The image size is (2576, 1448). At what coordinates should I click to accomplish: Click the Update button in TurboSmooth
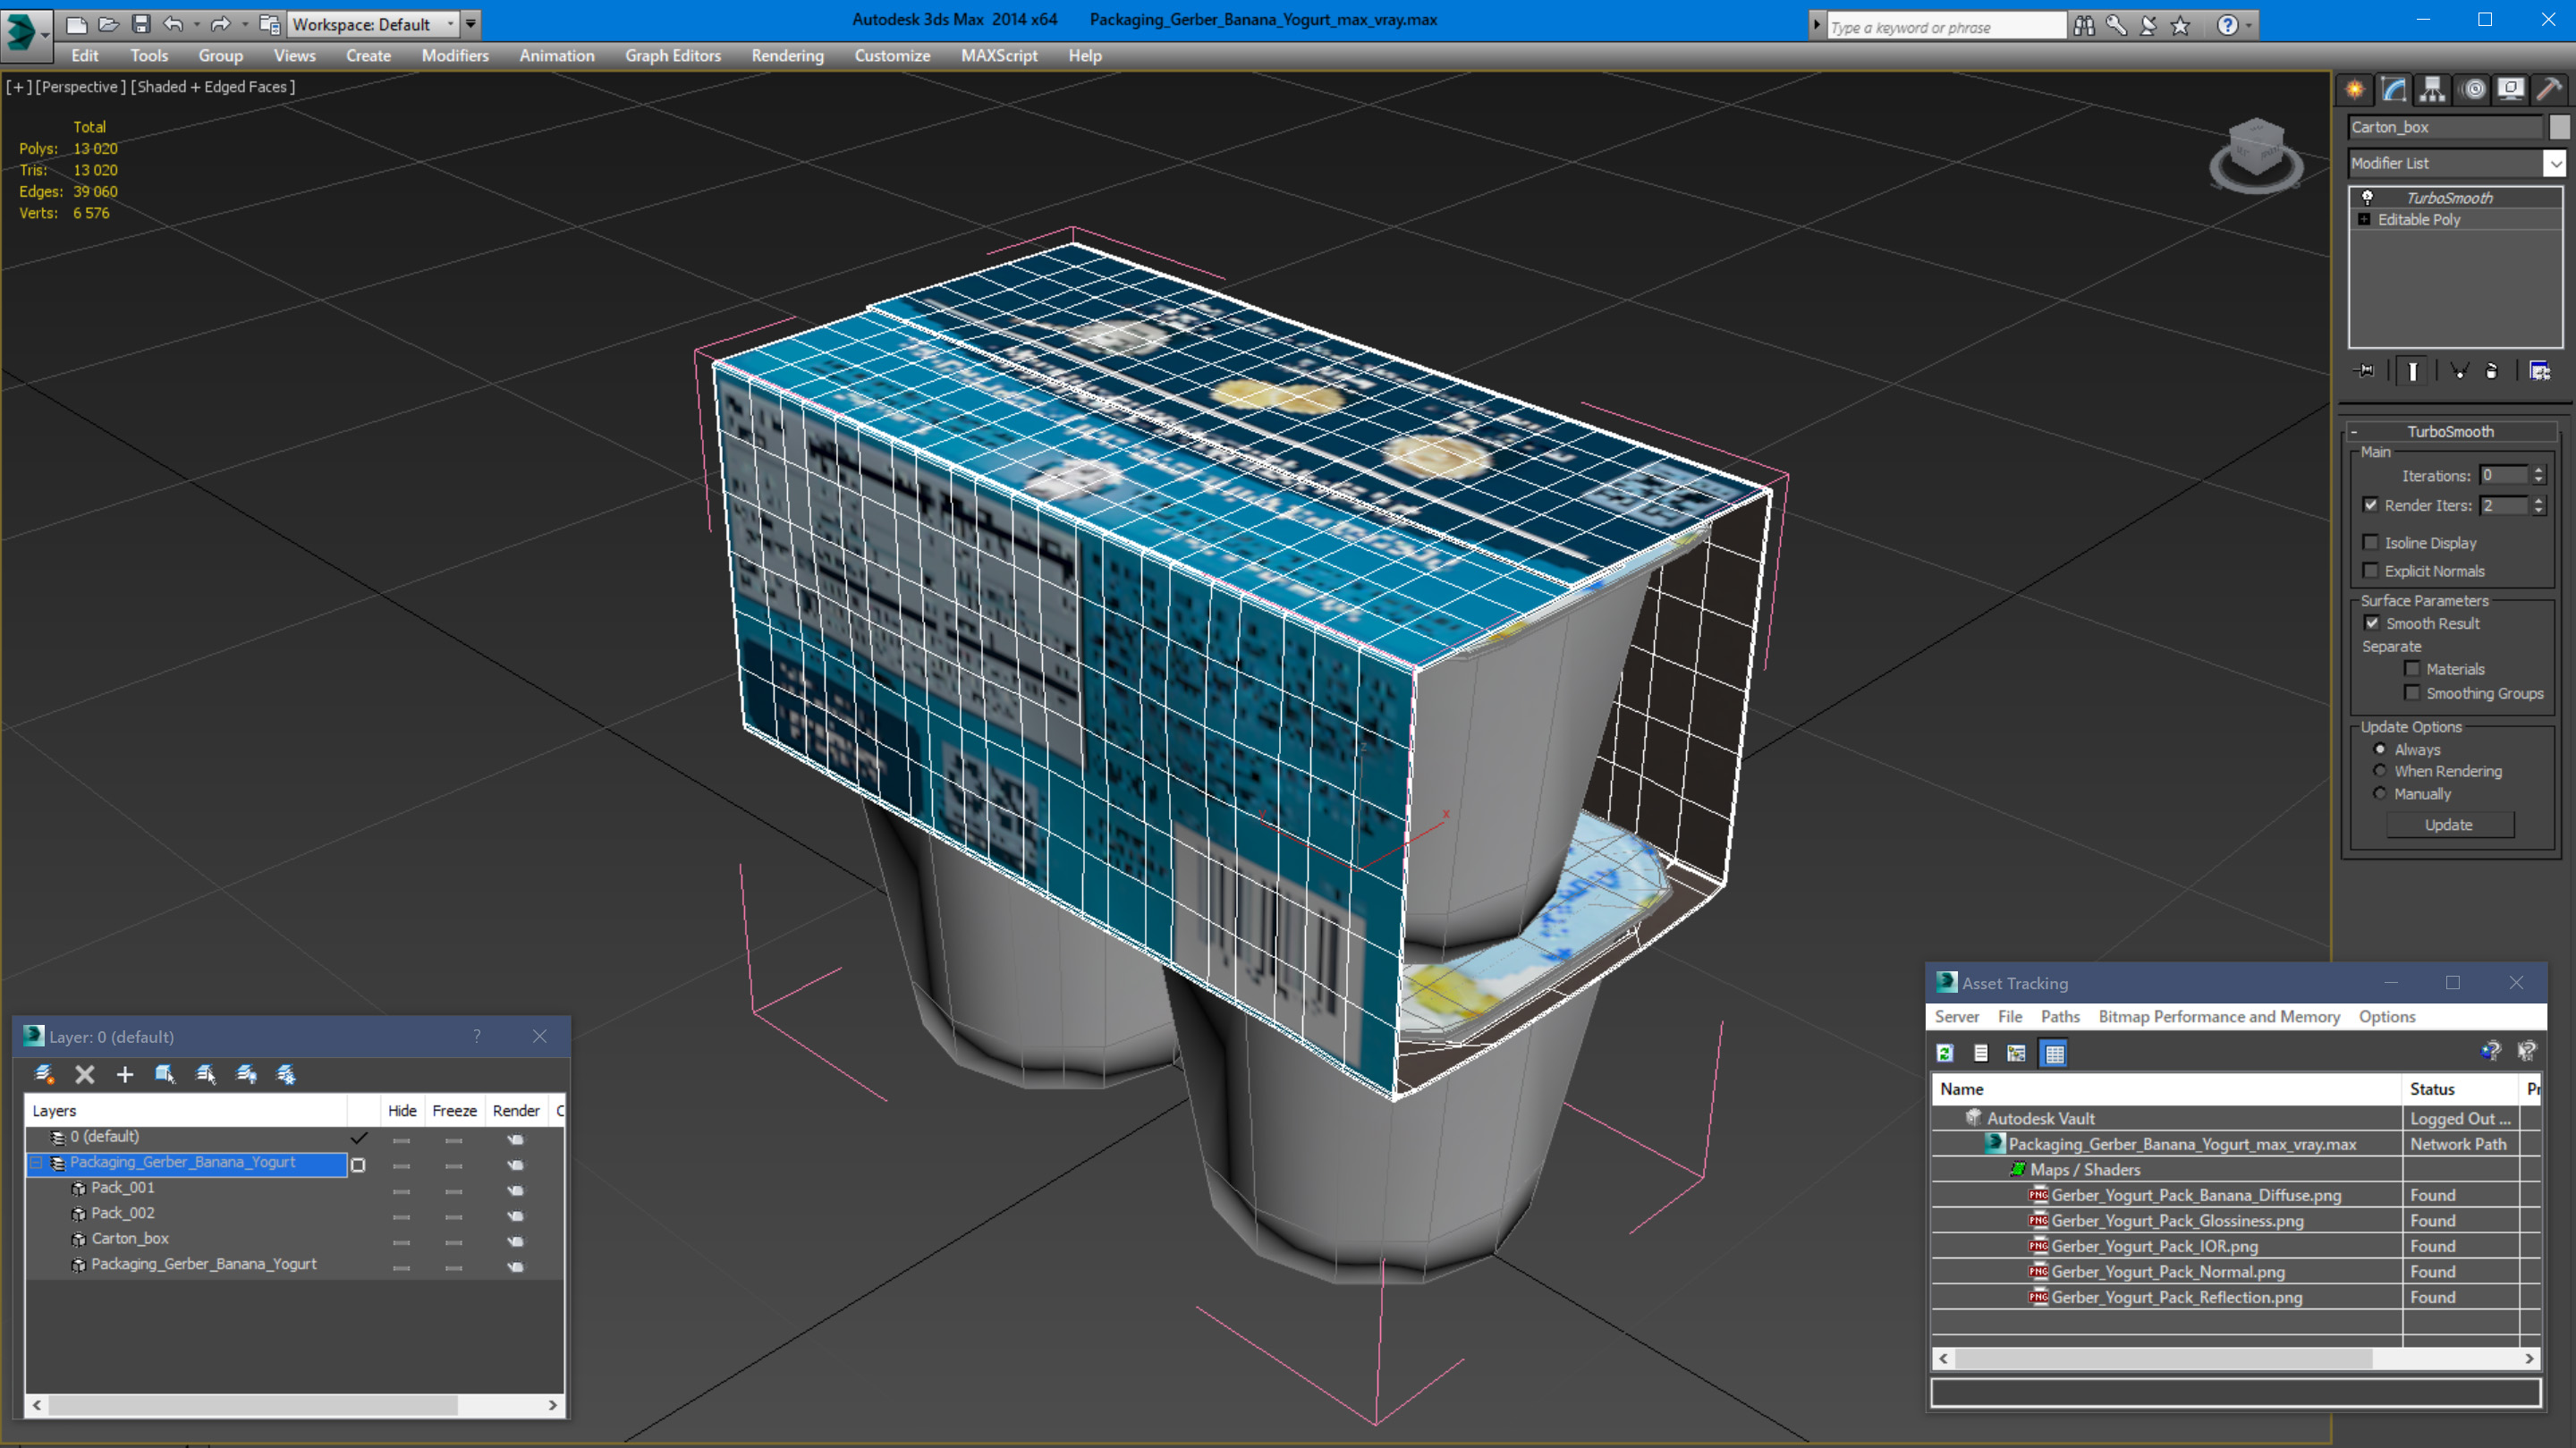[2449, 825]
